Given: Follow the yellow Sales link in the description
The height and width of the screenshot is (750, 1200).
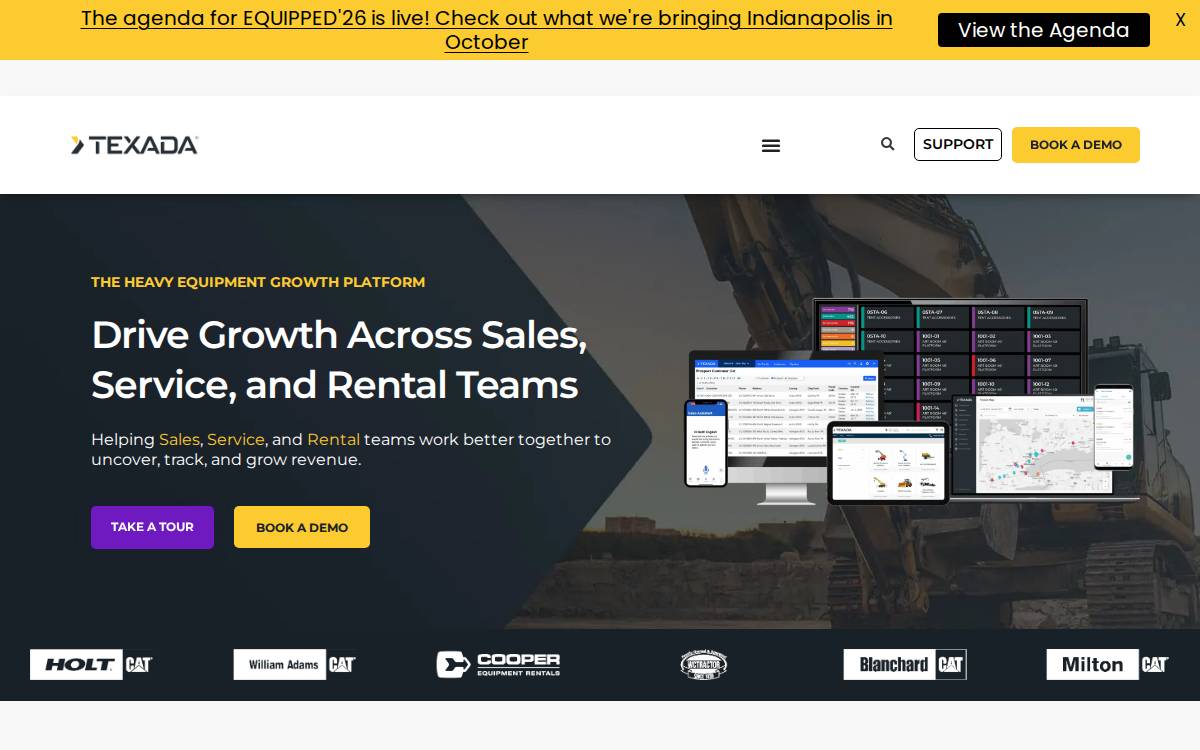Looking at the screenshot, I should 179,439.
